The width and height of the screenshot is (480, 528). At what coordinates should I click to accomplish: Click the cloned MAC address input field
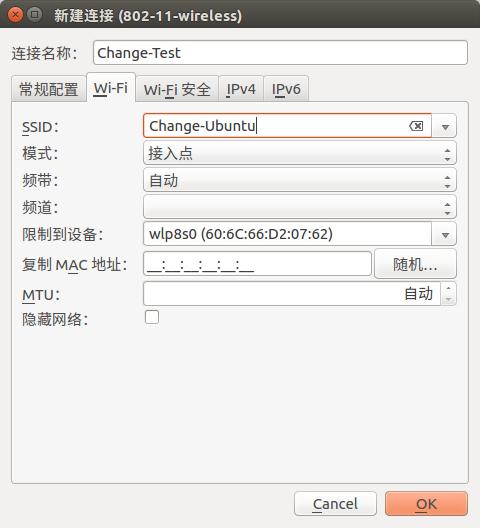point(257,264)
